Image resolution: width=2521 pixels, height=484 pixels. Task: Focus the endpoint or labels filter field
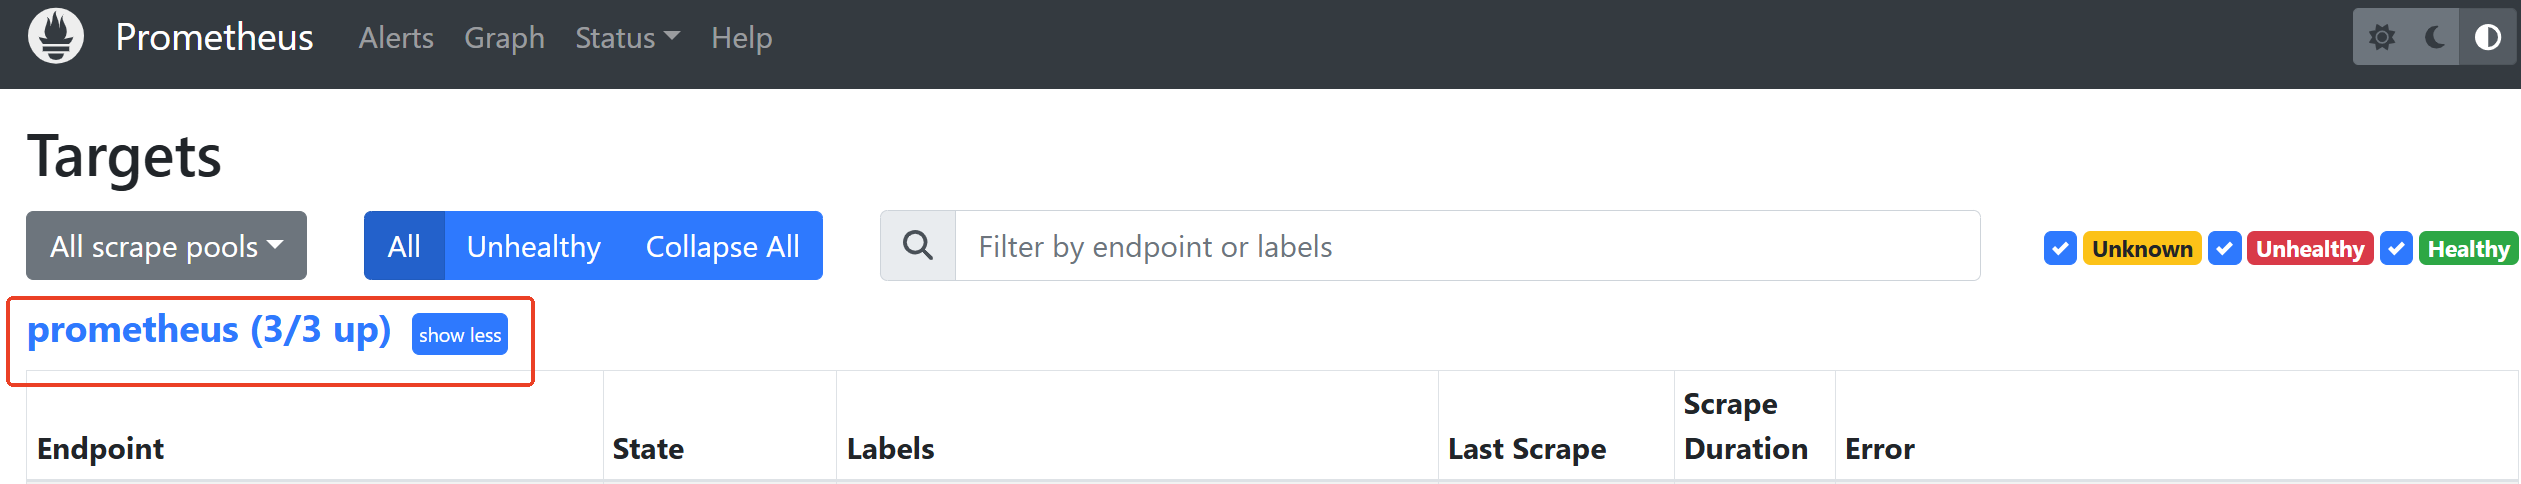pos(1466,246)
